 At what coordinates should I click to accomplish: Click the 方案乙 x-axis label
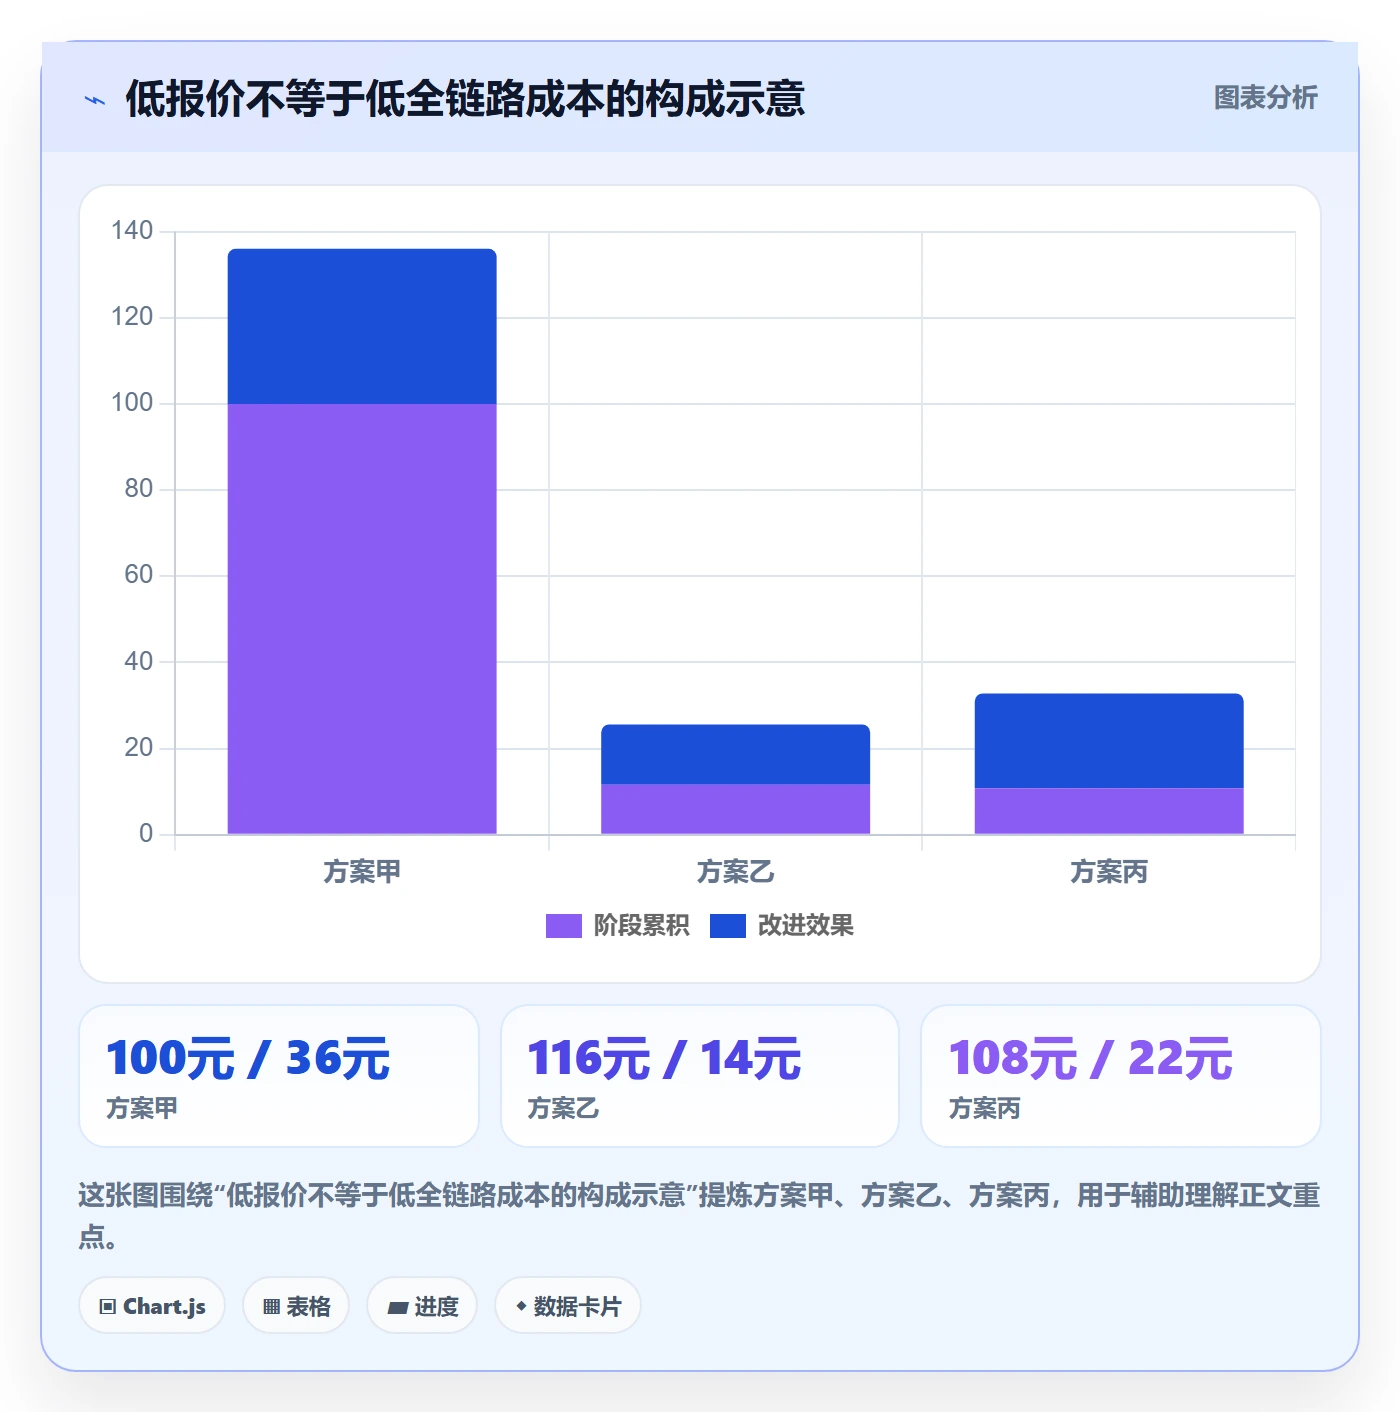point(735,872)
